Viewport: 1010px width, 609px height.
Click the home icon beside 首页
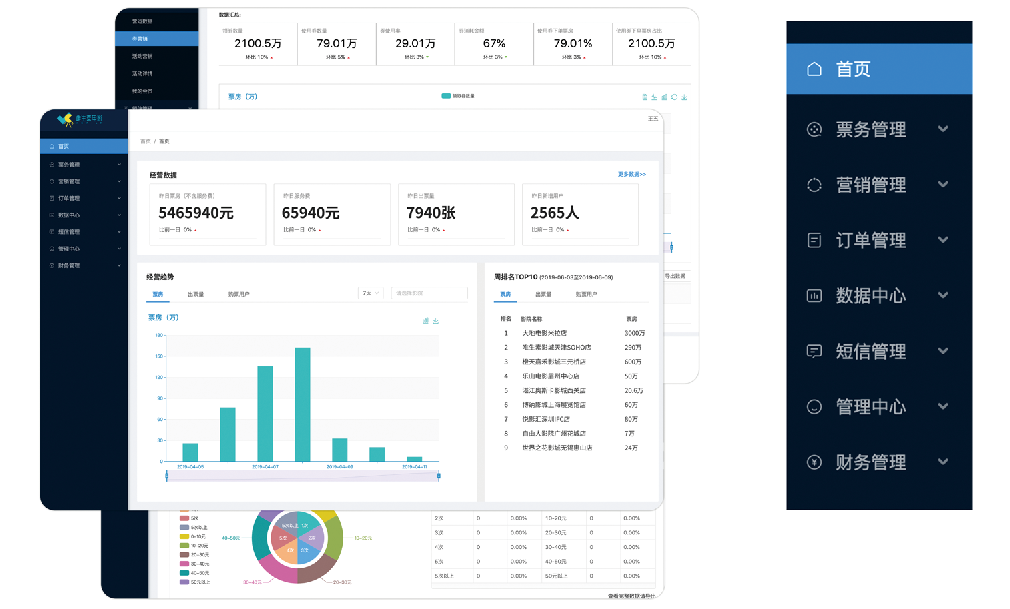(814, 69)
